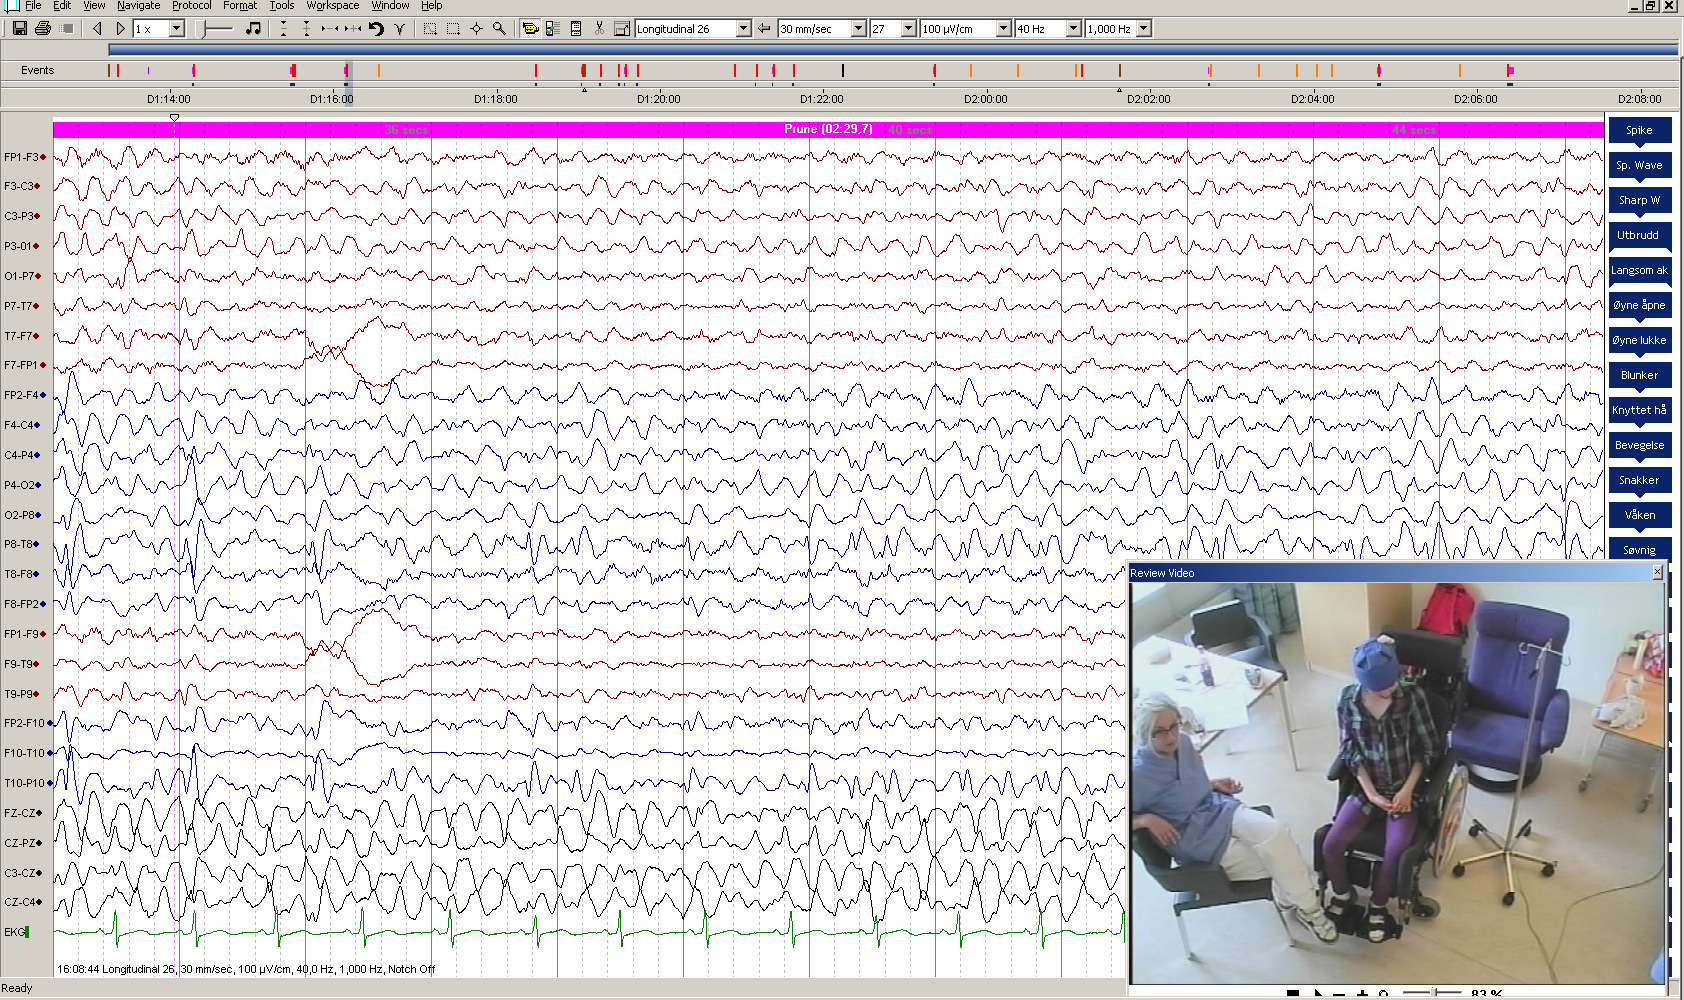This screenshot has height=1000, width=1684.
Task: Click the document page icon in toolbar
Action: tap(576, 29)
